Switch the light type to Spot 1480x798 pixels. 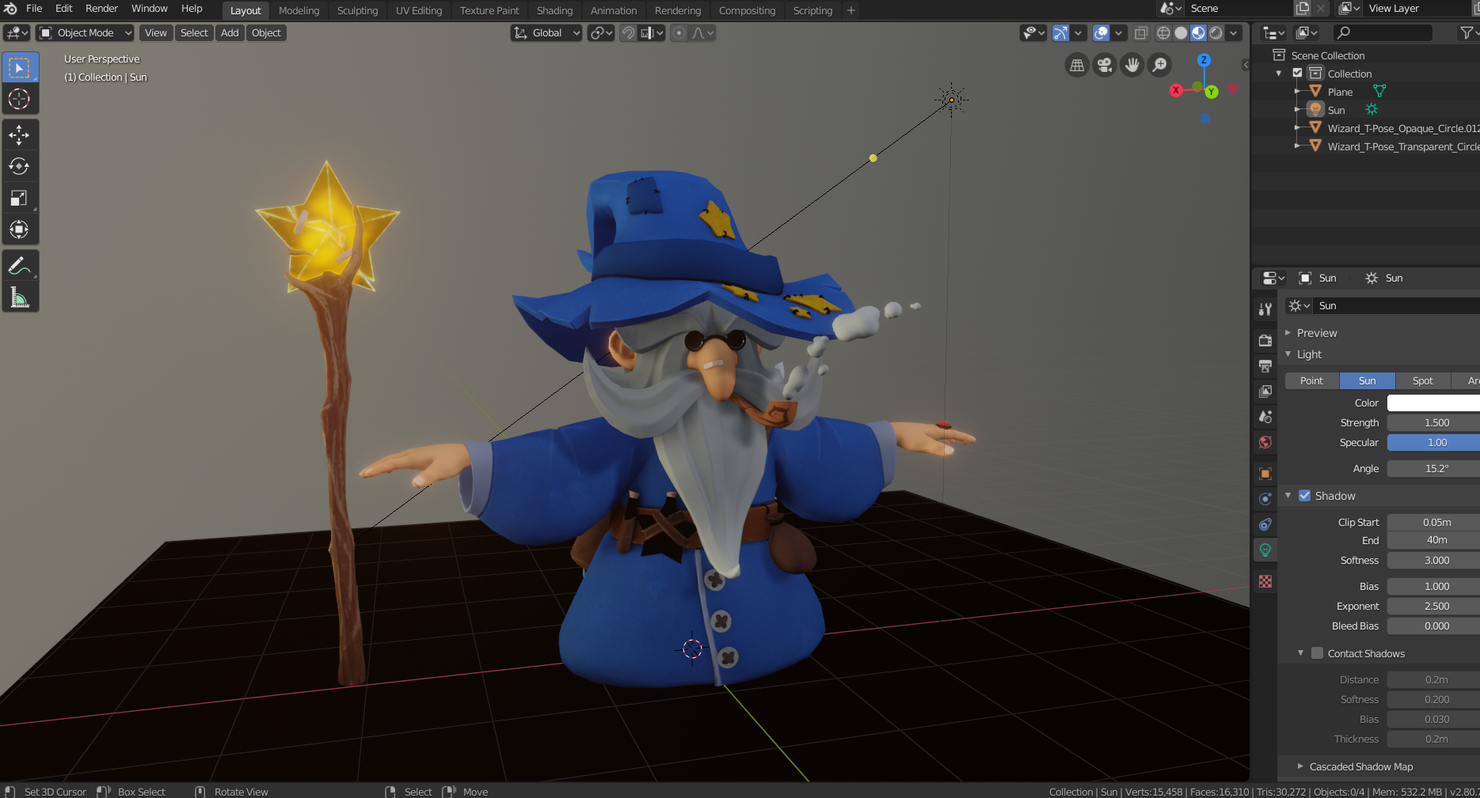pos(1422,380)
